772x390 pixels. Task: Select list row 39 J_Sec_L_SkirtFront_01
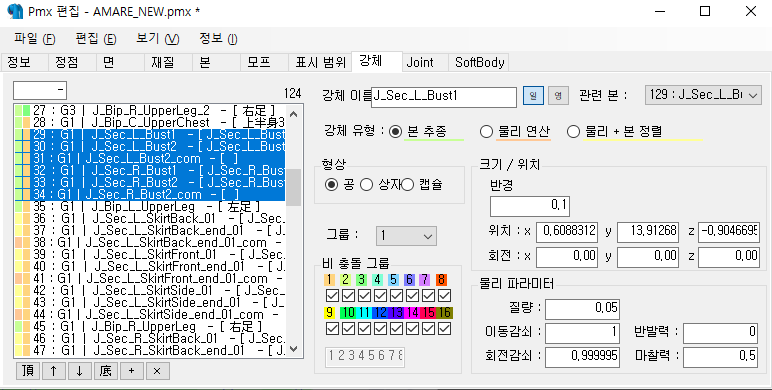pos(150,254)
